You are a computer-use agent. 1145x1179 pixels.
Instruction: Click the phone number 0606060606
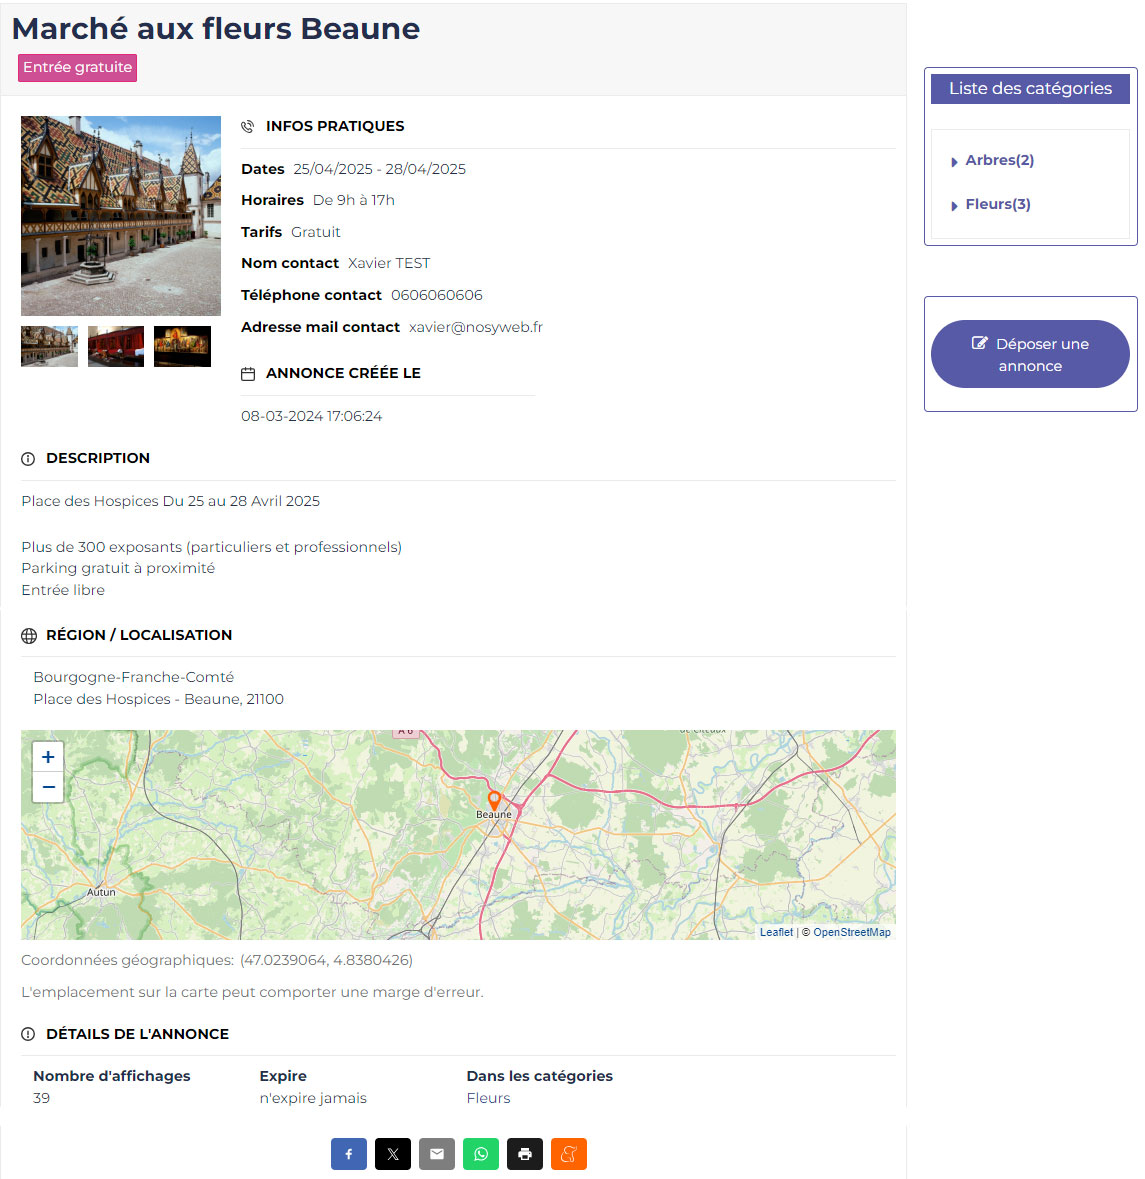point(437,295)
